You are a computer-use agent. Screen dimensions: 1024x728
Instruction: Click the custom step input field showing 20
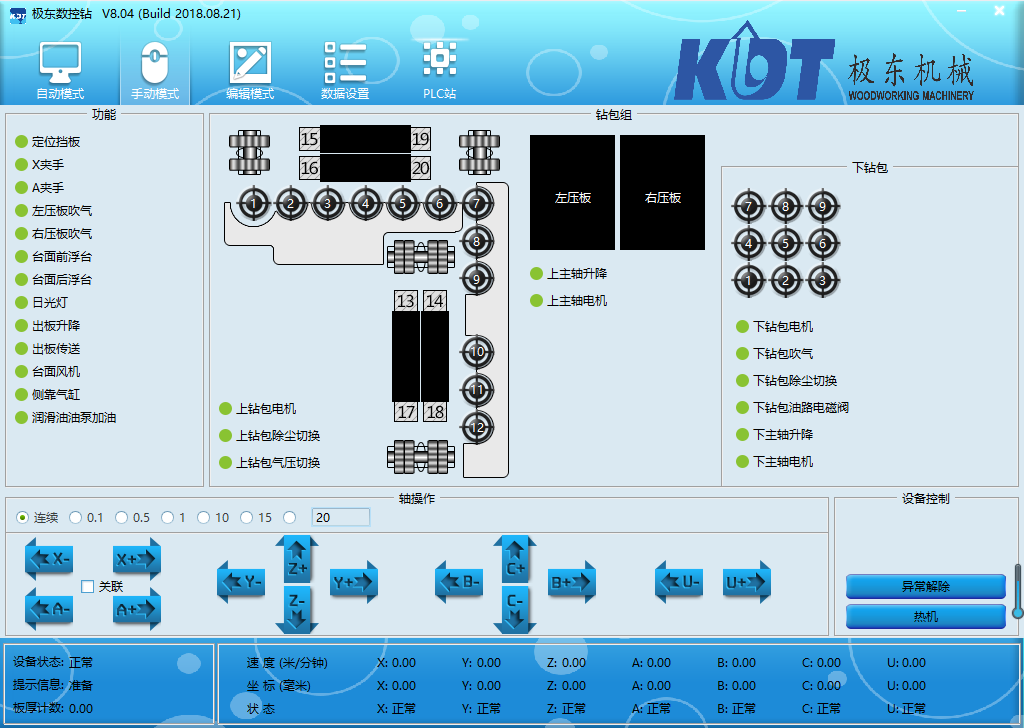(340, 517)
